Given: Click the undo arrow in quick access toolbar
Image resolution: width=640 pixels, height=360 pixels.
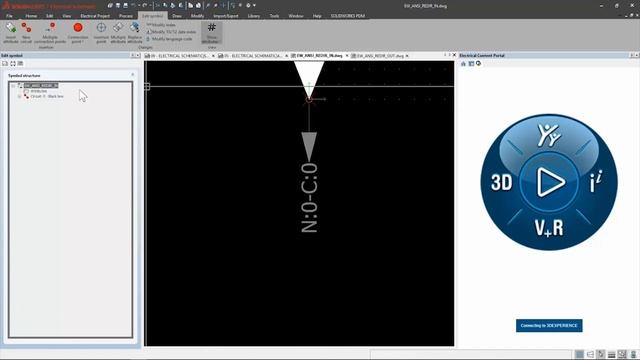Looking at the screenshot, I should point(133,6).
